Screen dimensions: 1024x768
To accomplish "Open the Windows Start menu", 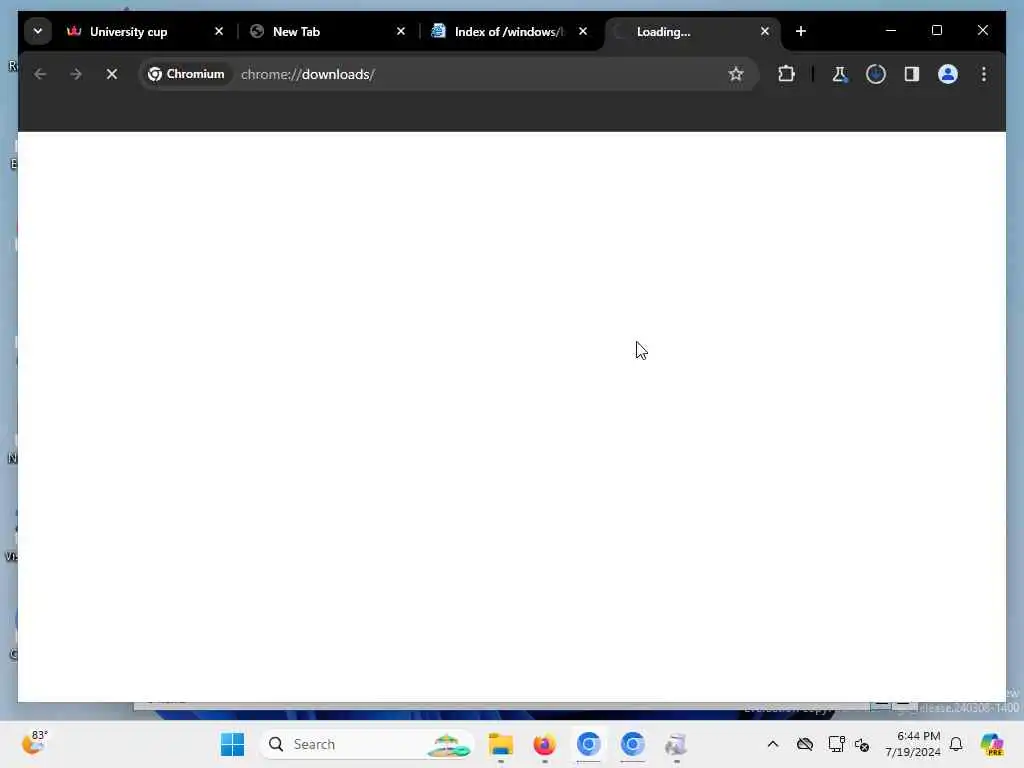I will pos(232,744).
